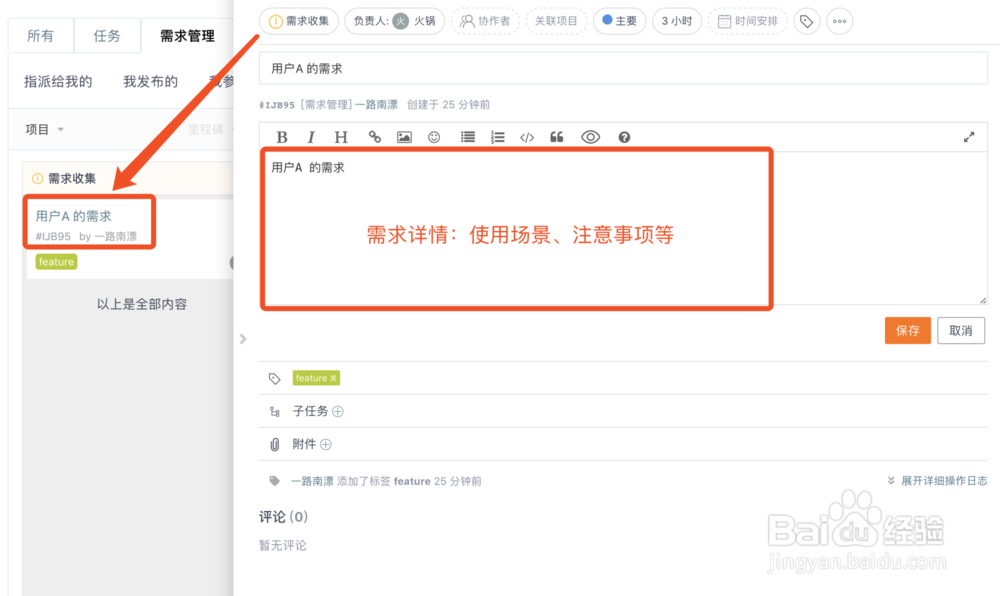Cancel editing with 取消
The image size is (1000, 596).
coord(960,330)
